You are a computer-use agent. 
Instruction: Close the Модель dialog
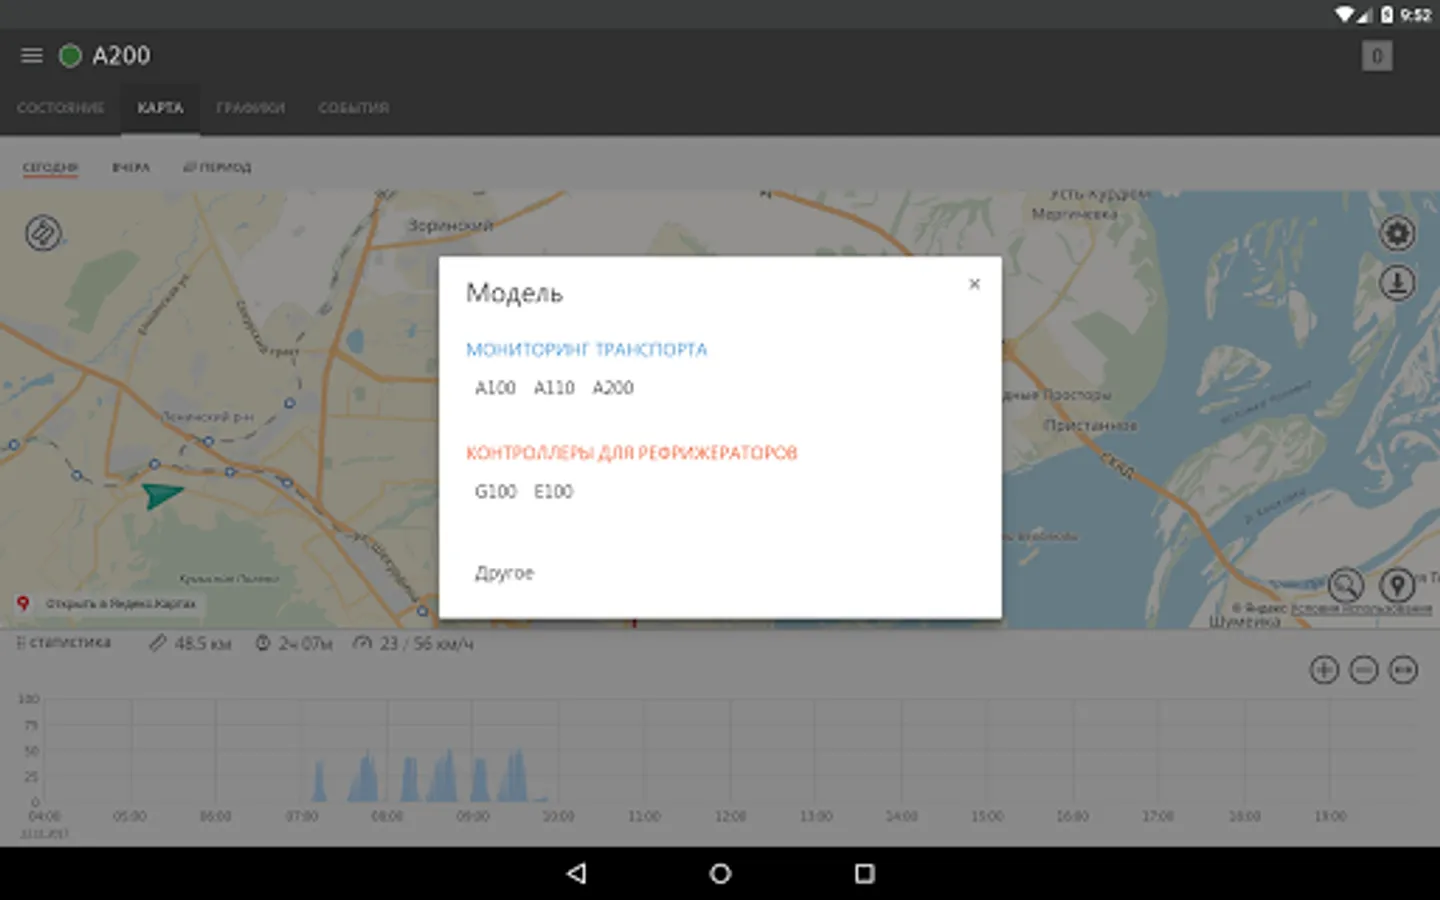(x=974, y=284)
